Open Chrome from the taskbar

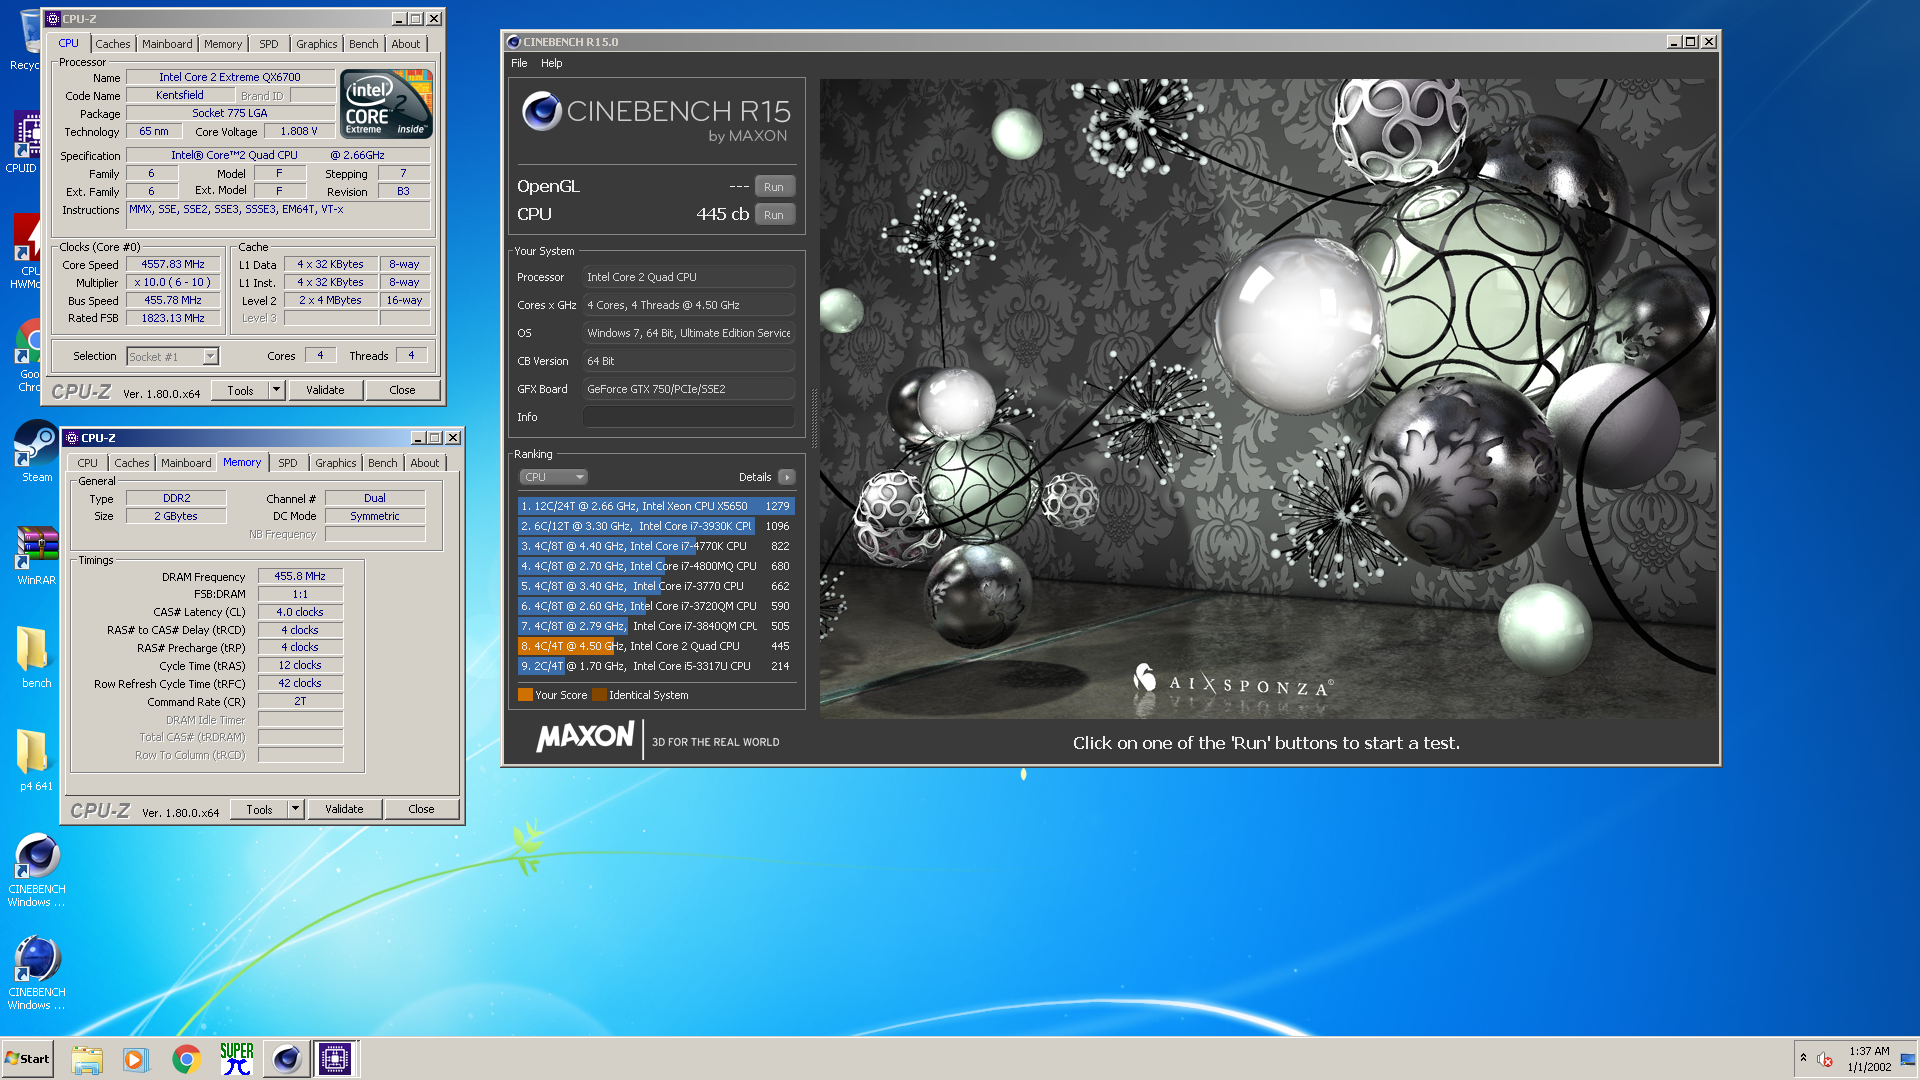[x=186, y=1059]
